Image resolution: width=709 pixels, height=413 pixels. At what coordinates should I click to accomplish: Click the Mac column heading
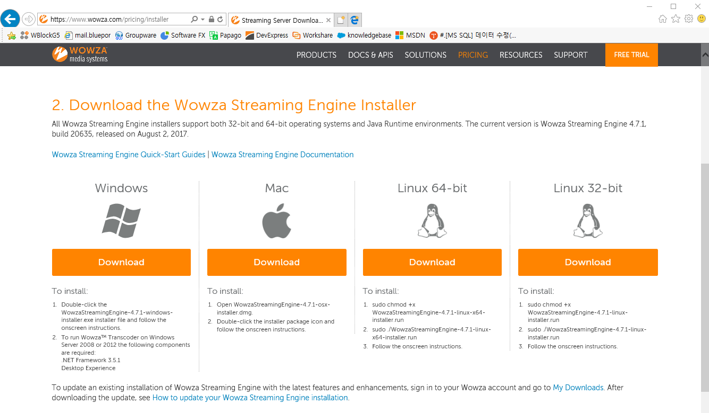[x=277, y=188]
